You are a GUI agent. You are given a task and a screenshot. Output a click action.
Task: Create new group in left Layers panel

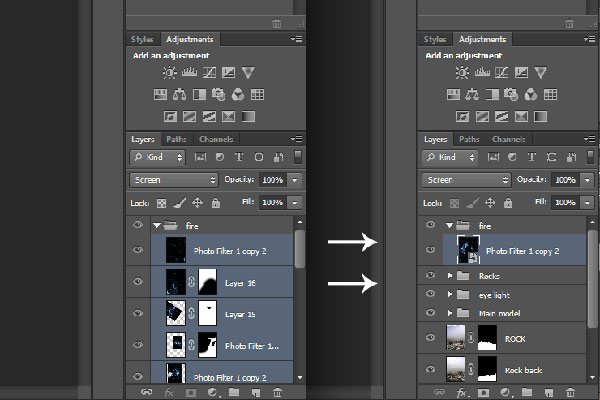(234, 392)
